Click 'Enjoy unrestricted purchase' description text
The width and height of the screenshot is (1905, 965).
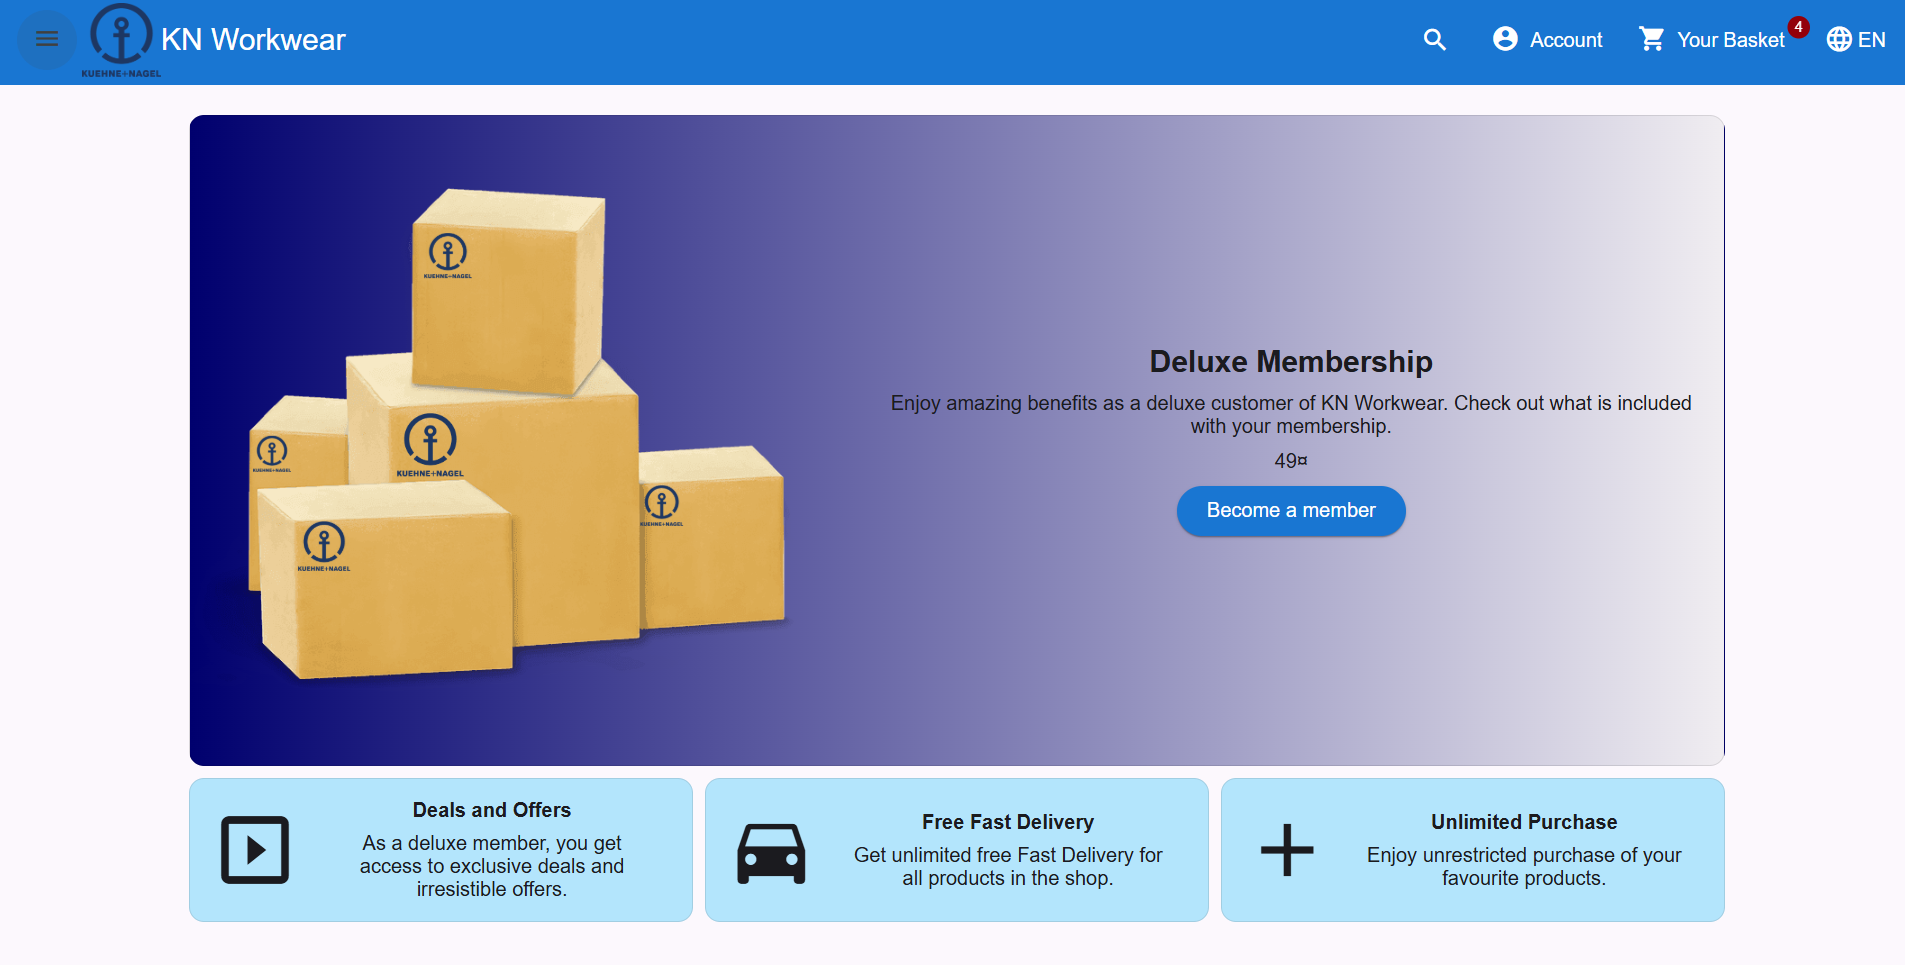tap(1524, 866)
